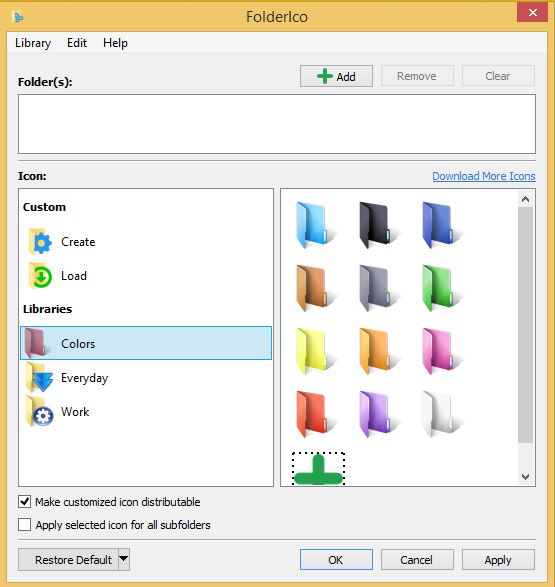
Task: Click the Add folder button
Action: 336,76
